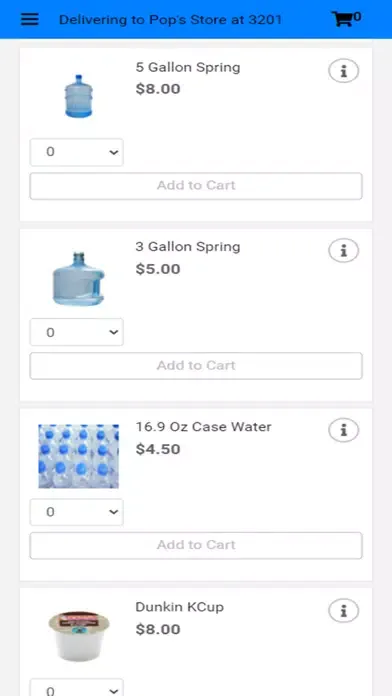392x696 pixels.
Task: Open quantity dropdown for Dunkin KCup
Action: 77,688
